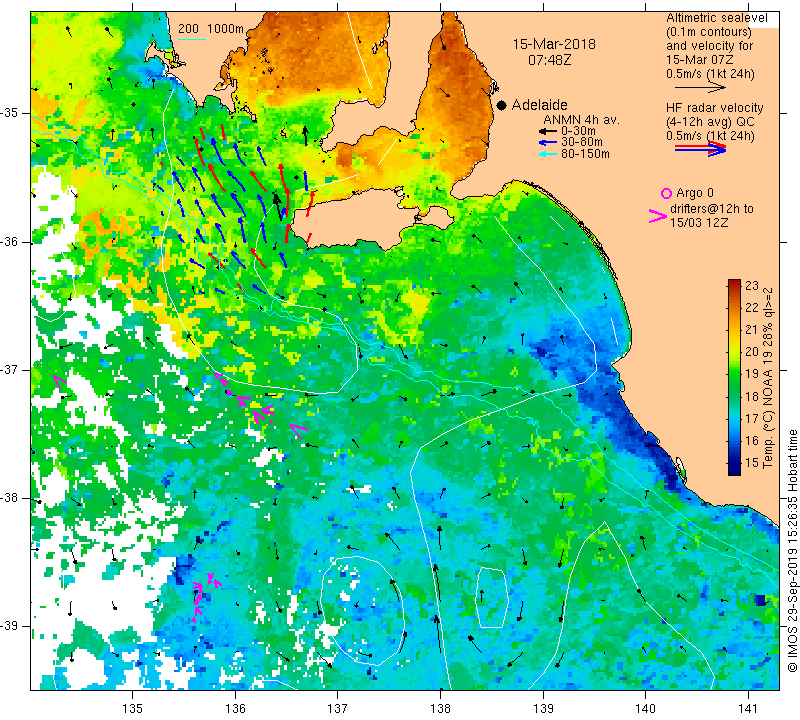This screenshot has height=720, width=800.
Task: Click the 17 value on temperature scale
Action: coord(752,418)
